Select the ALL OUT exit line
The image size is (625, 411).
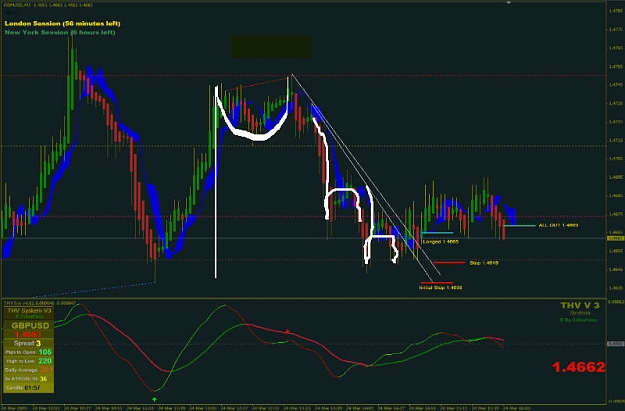click(519, 226)
